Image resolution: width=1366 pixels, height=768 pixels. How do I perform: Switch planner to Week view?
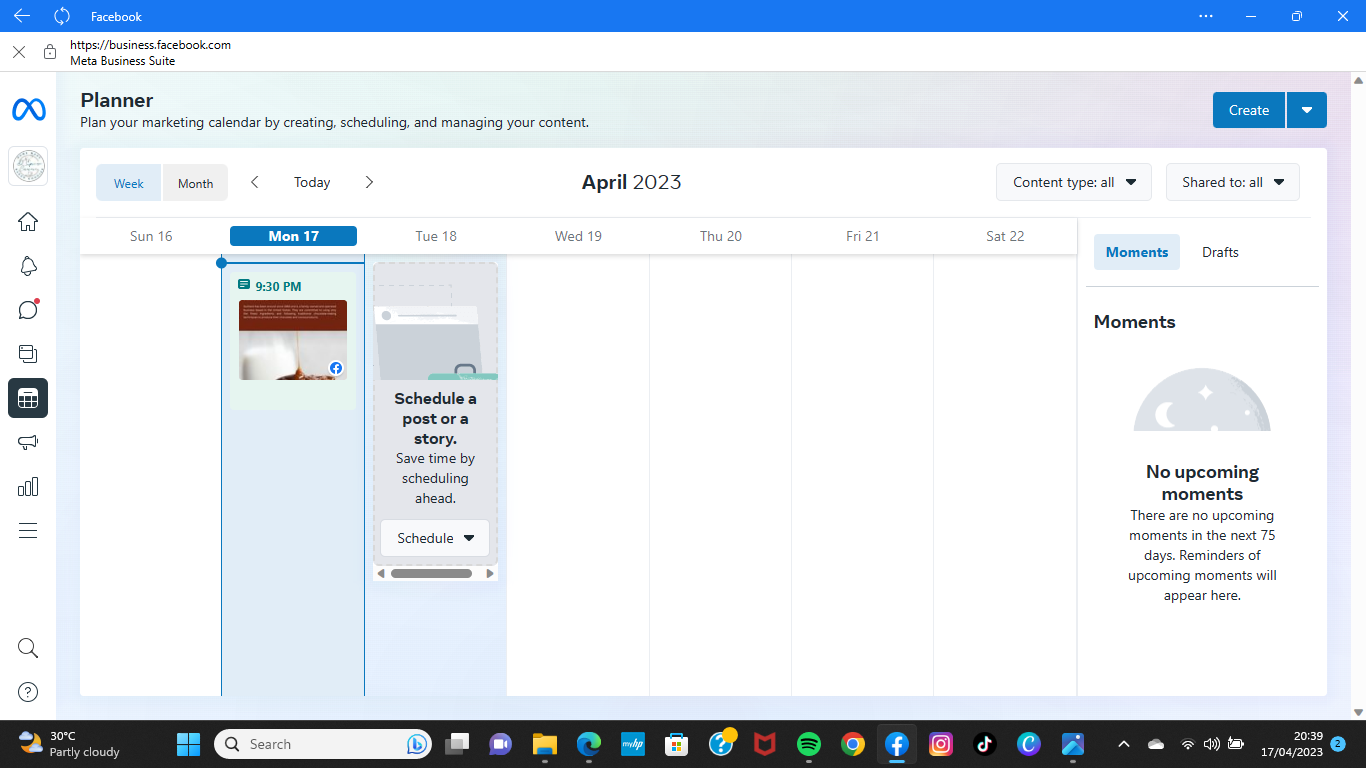pos(128,183)
